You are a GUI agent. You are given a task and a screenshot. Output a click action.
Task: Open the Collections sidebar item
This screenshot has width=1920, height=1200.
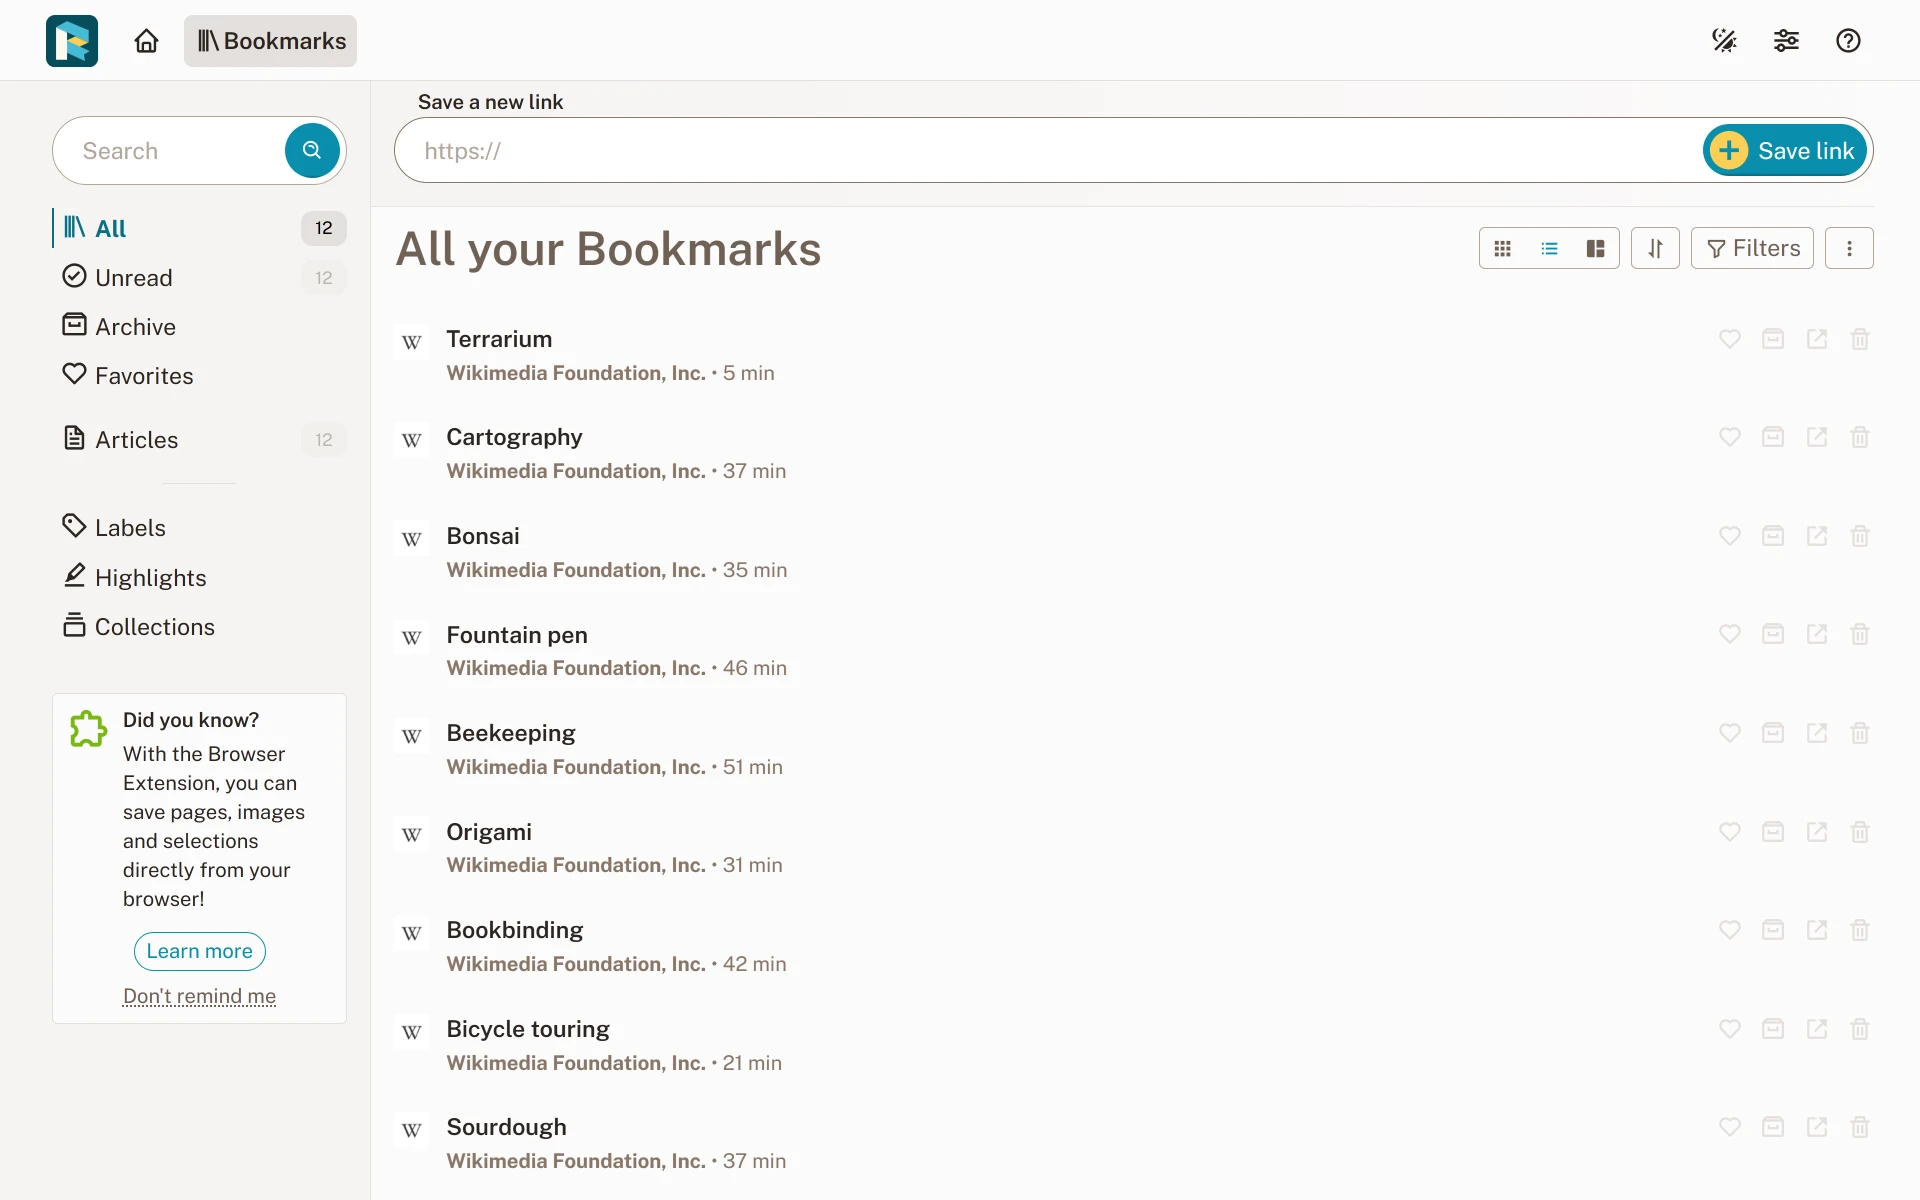[200, 627]
